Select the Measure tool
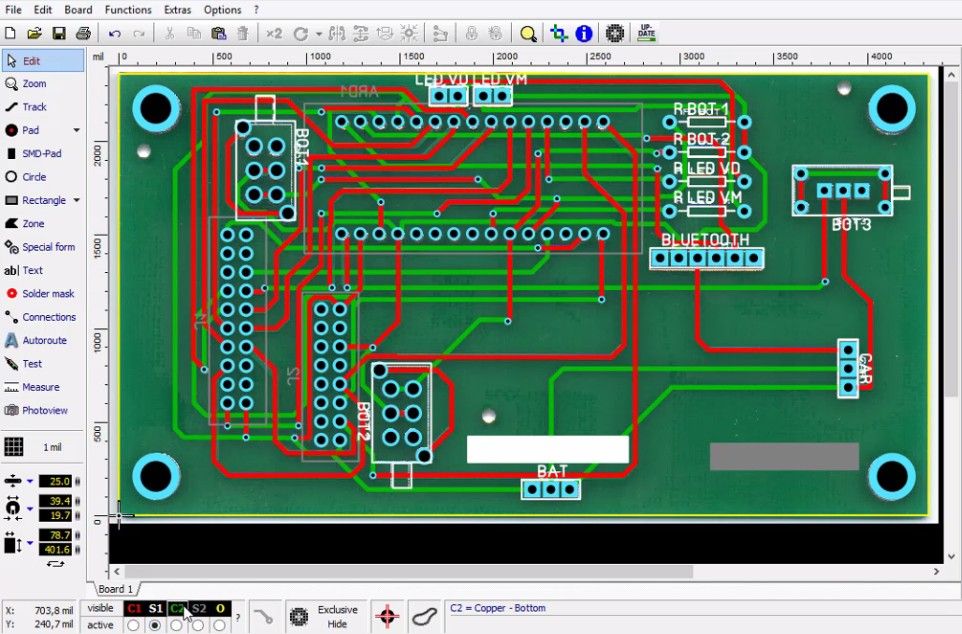This screenshot has height=634, width=962. pyautogui.click(x=43, y=387)
